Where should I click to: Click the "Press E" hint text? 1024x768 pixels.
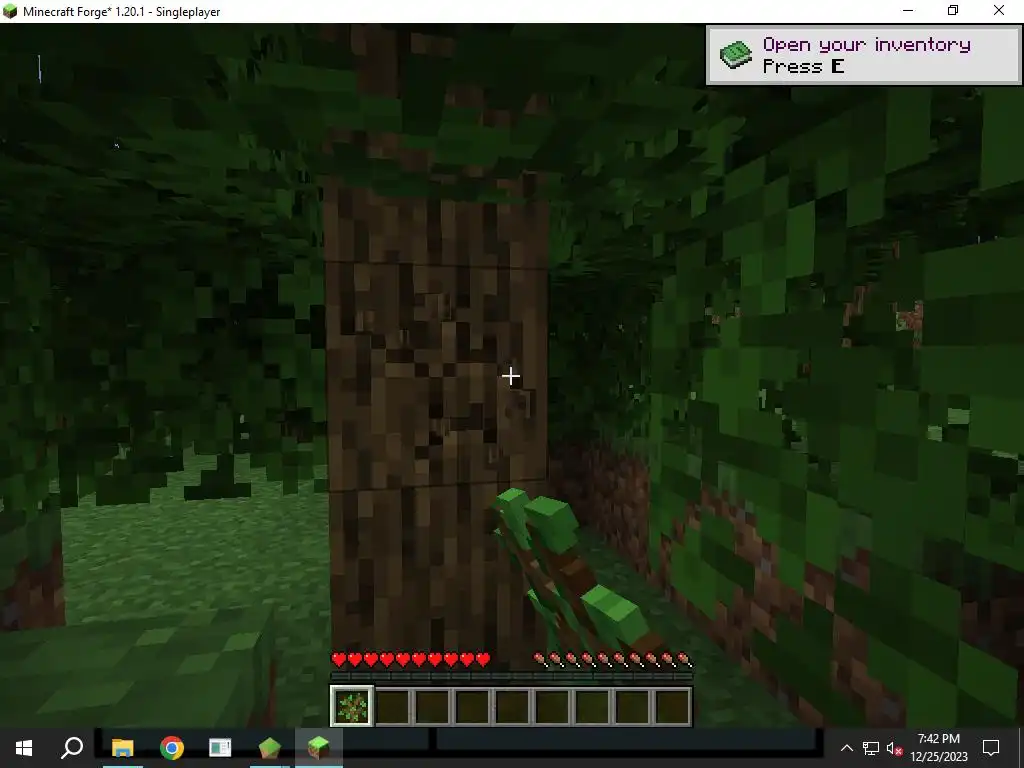click(x=803, y=66)
